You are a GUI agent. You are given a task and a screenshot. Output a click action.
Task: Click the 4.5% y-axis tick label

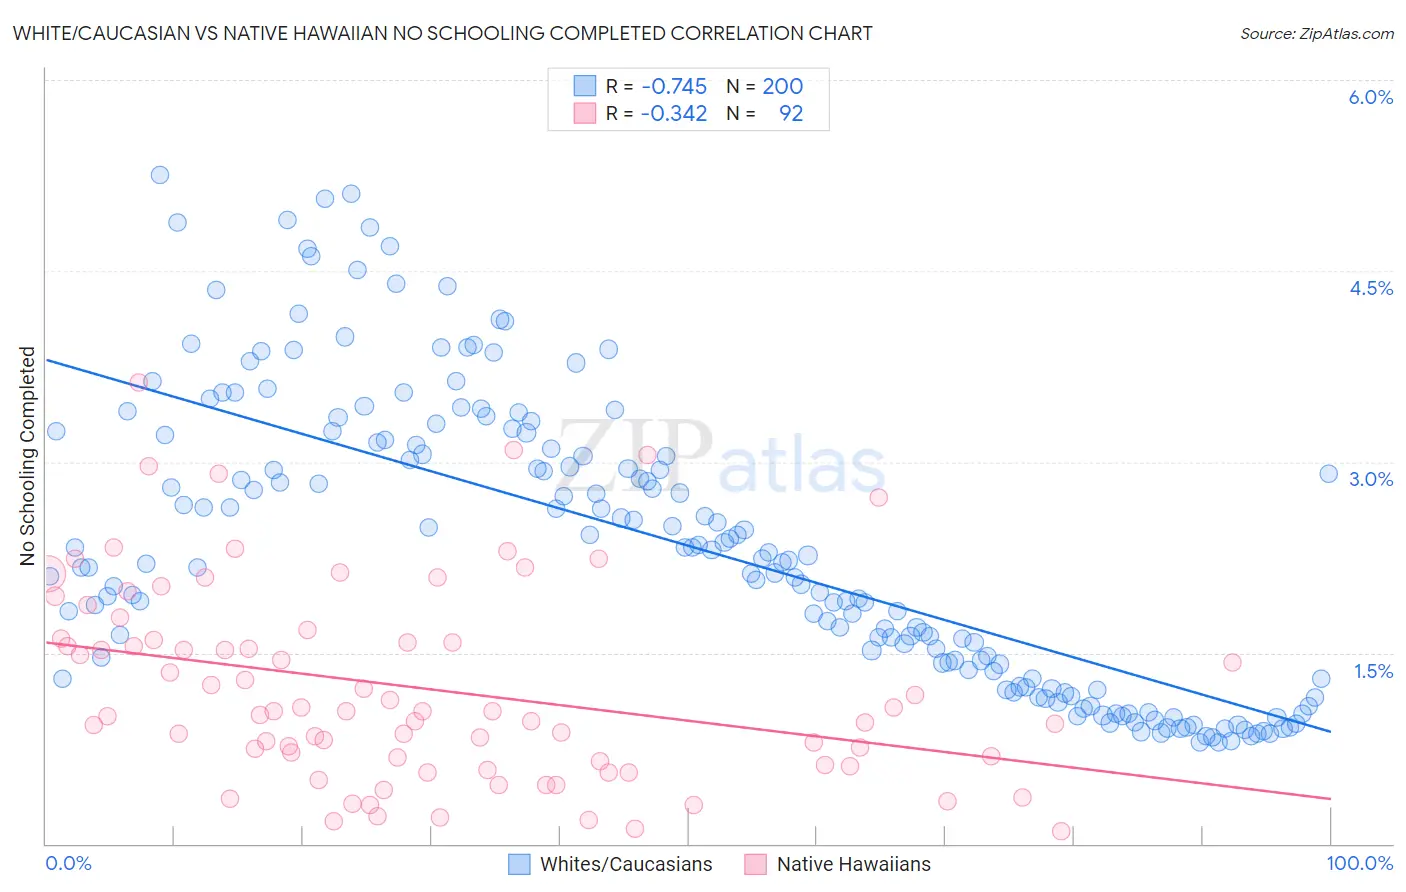(x=1370, y=288)
